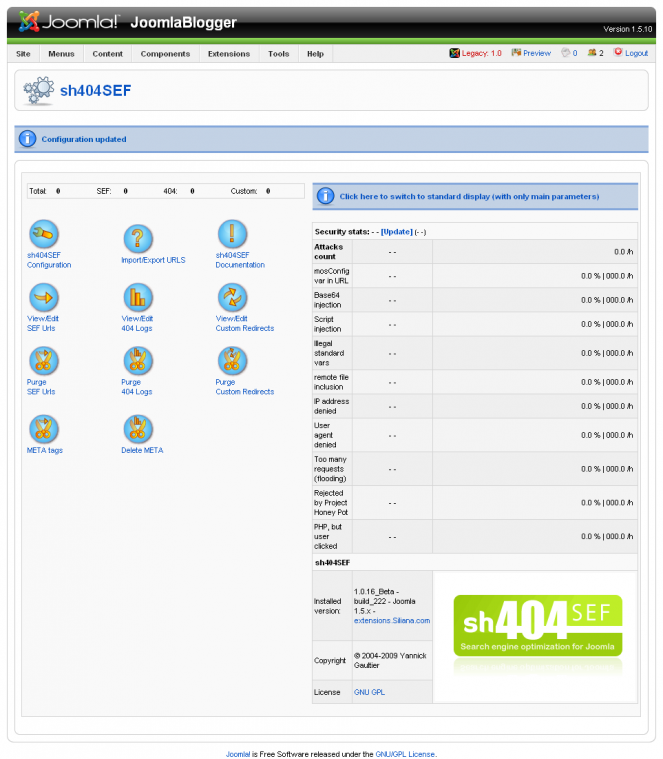Switch to standard display link
Screen dimensions: 663x759
pos(469,197)
